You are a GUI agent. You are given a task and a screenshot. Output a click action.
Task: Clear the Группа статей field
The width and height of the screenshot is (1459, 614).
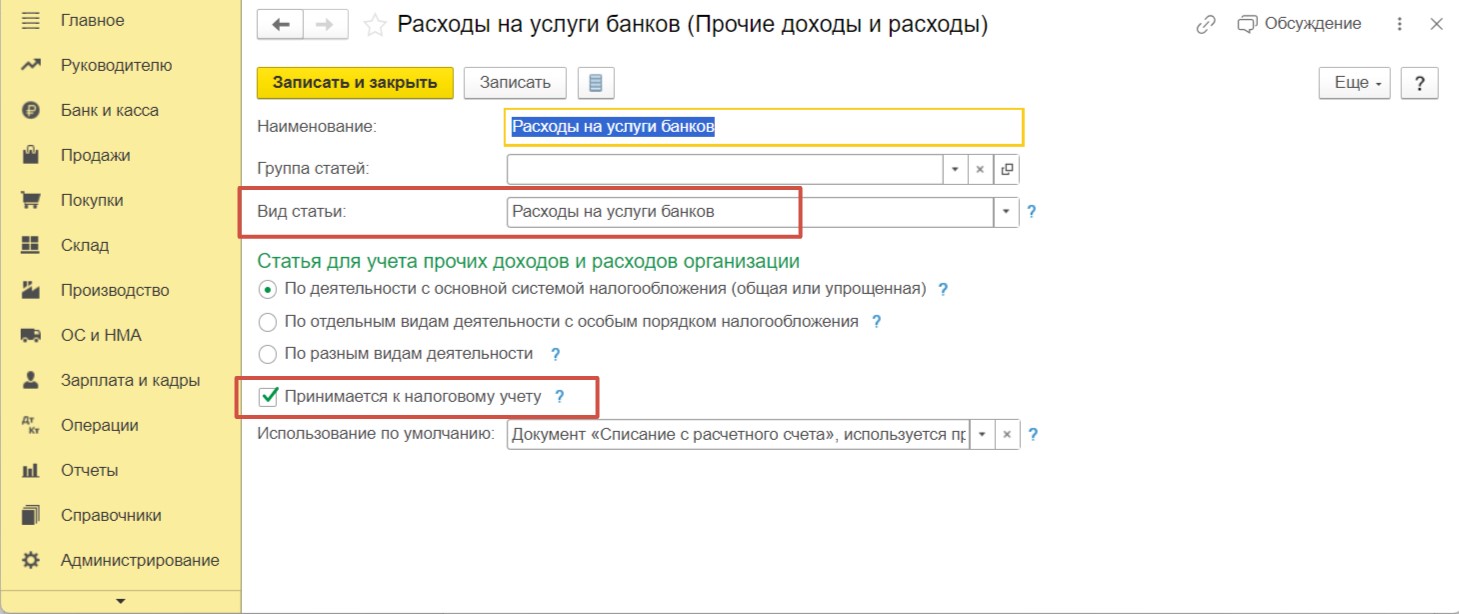[981, 169]
